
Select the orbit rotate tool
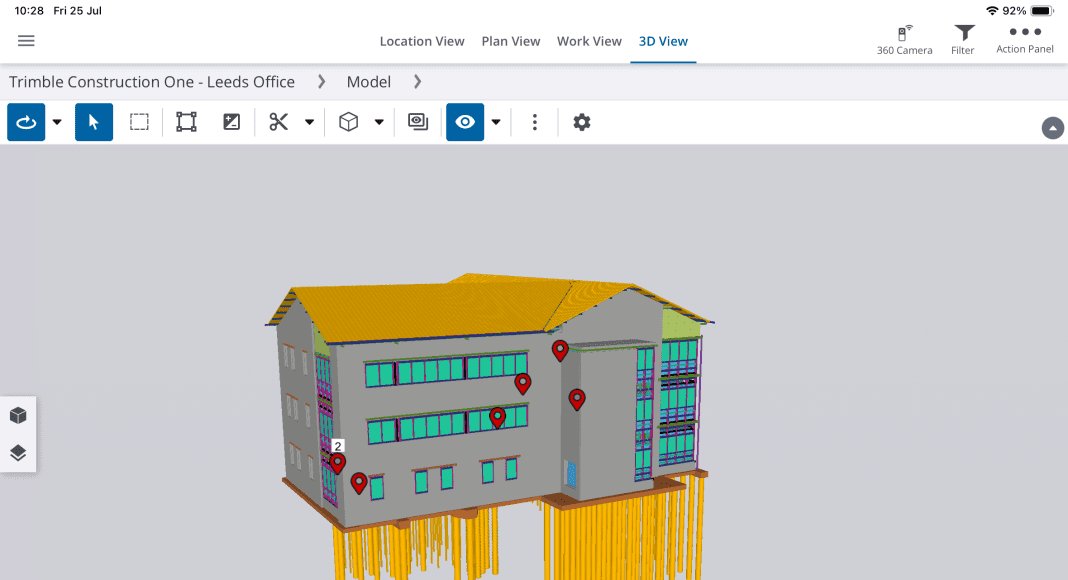point(26,122)
